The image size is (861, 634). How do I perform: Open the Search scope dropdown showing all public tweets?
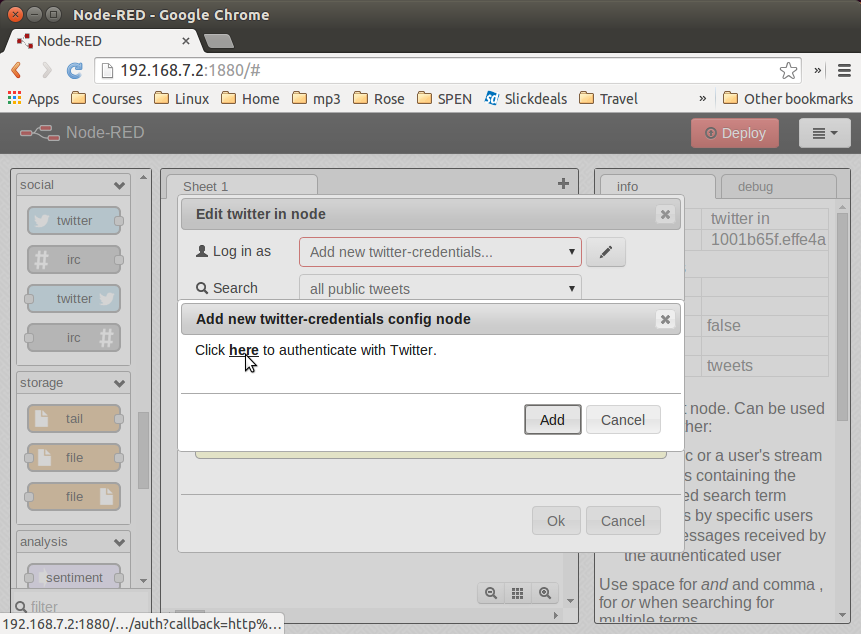click(440, 287)
